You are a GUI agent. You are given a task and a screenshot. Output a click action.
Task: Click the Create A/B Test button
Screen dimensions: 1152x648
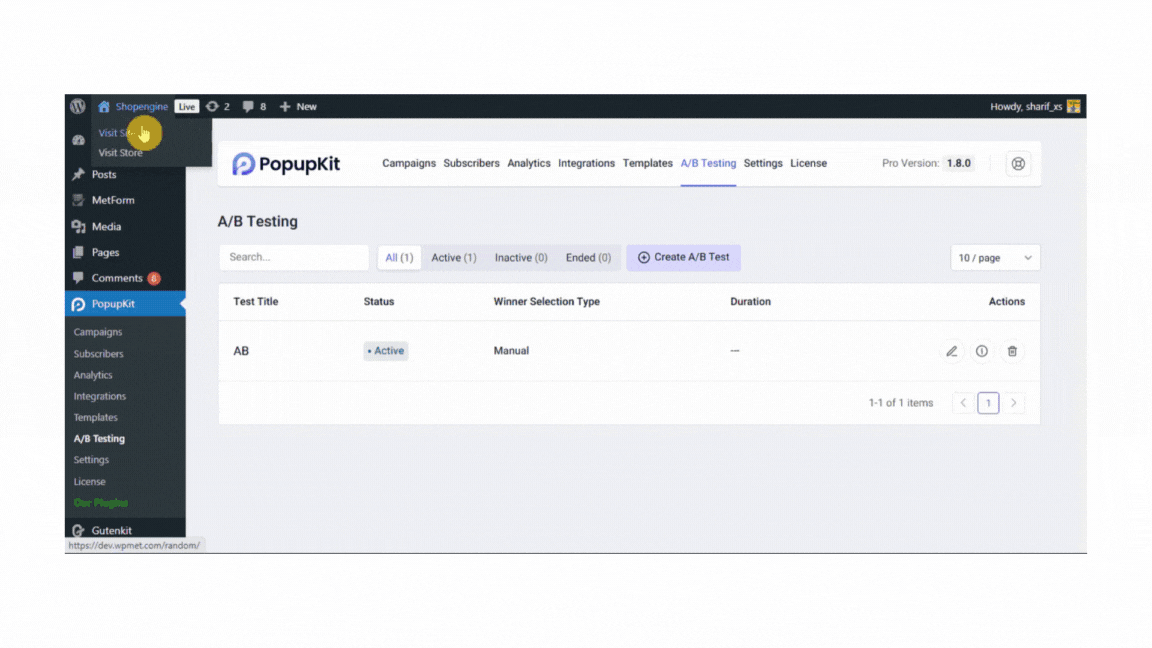coord(683,257)
